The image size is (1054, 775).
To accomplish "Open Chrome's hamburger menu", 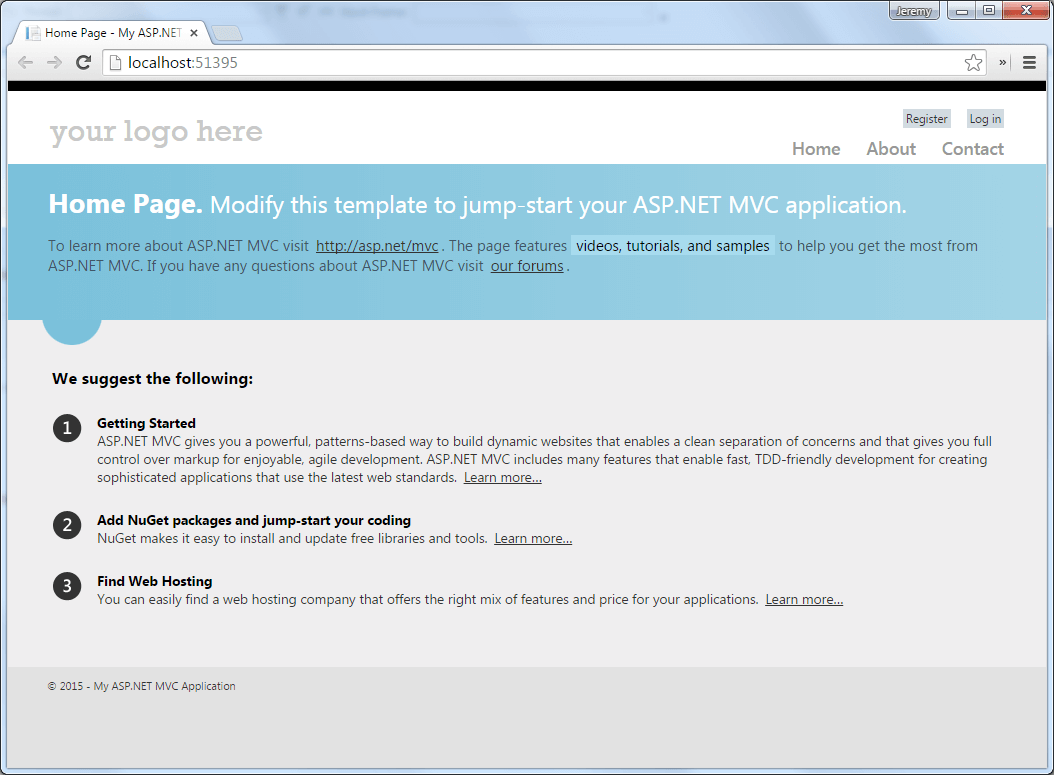I will (x=1029, y=62).
